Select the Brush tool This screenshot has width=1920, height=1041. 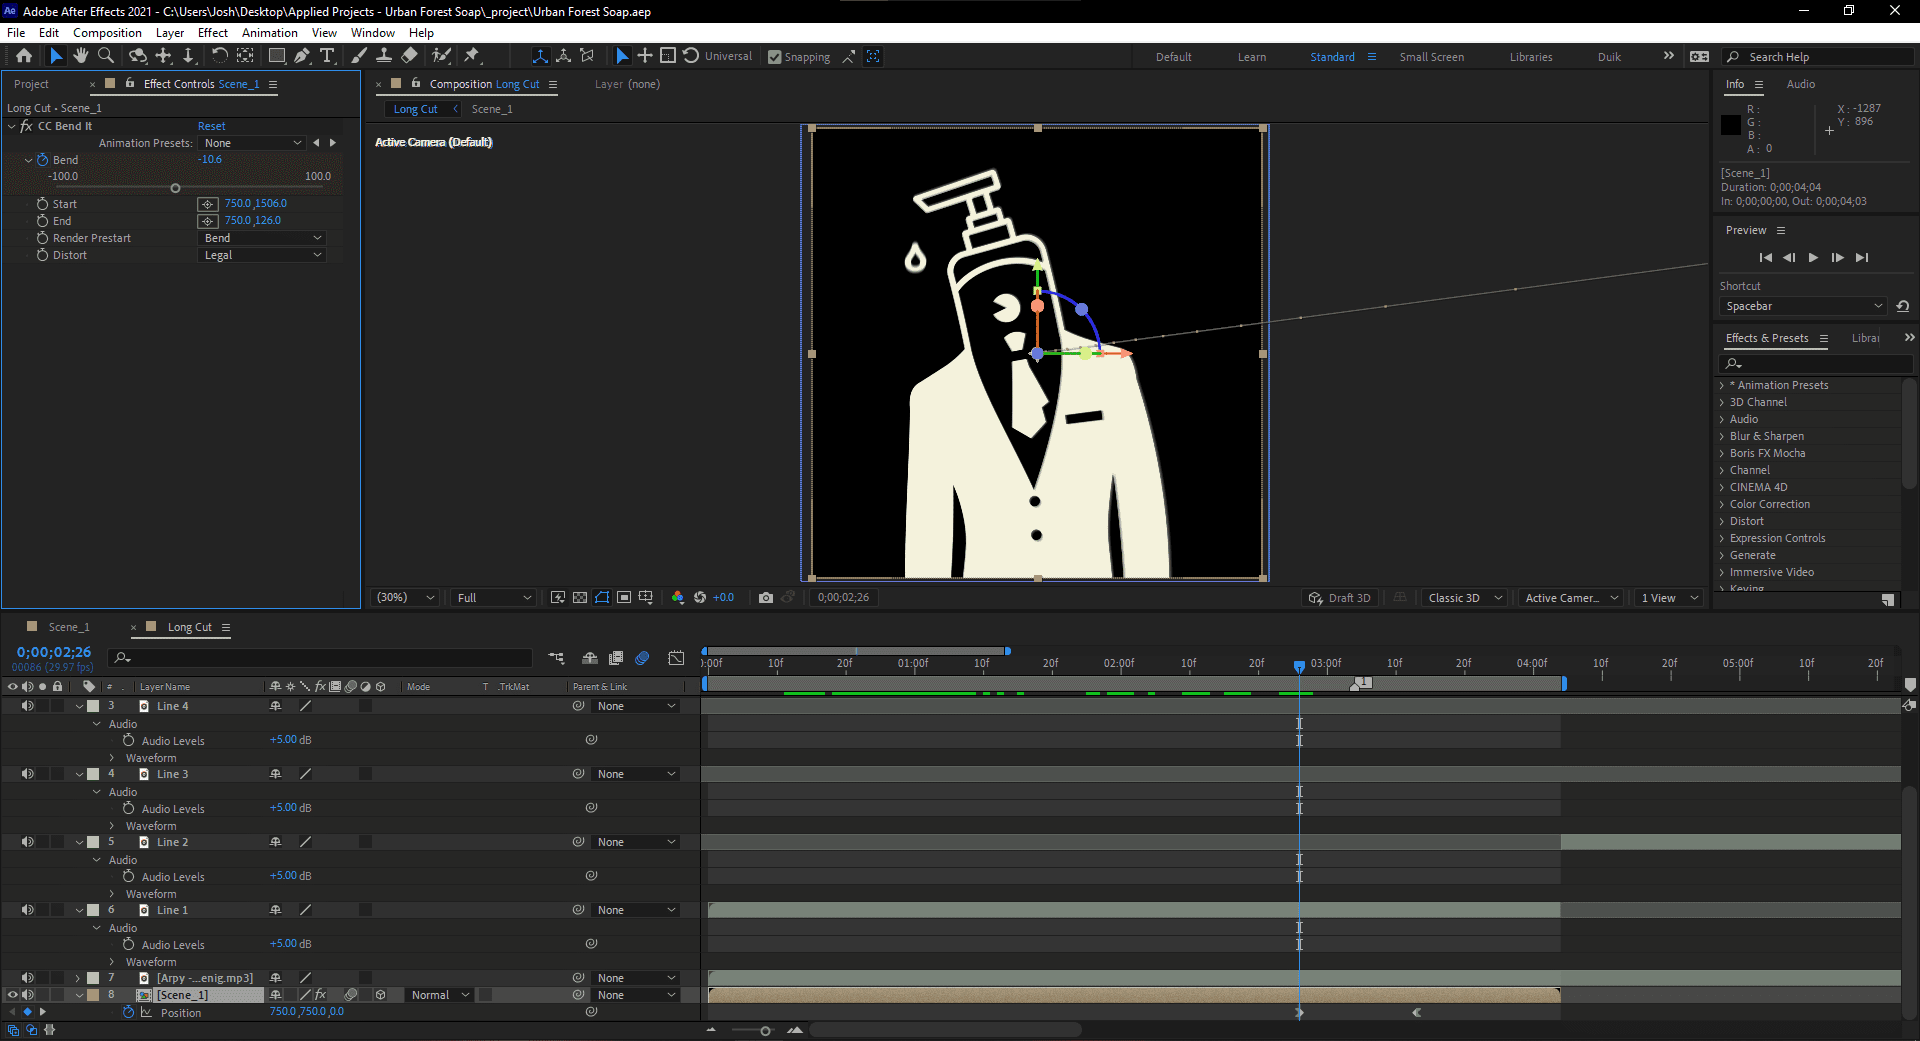click(359, 56)
